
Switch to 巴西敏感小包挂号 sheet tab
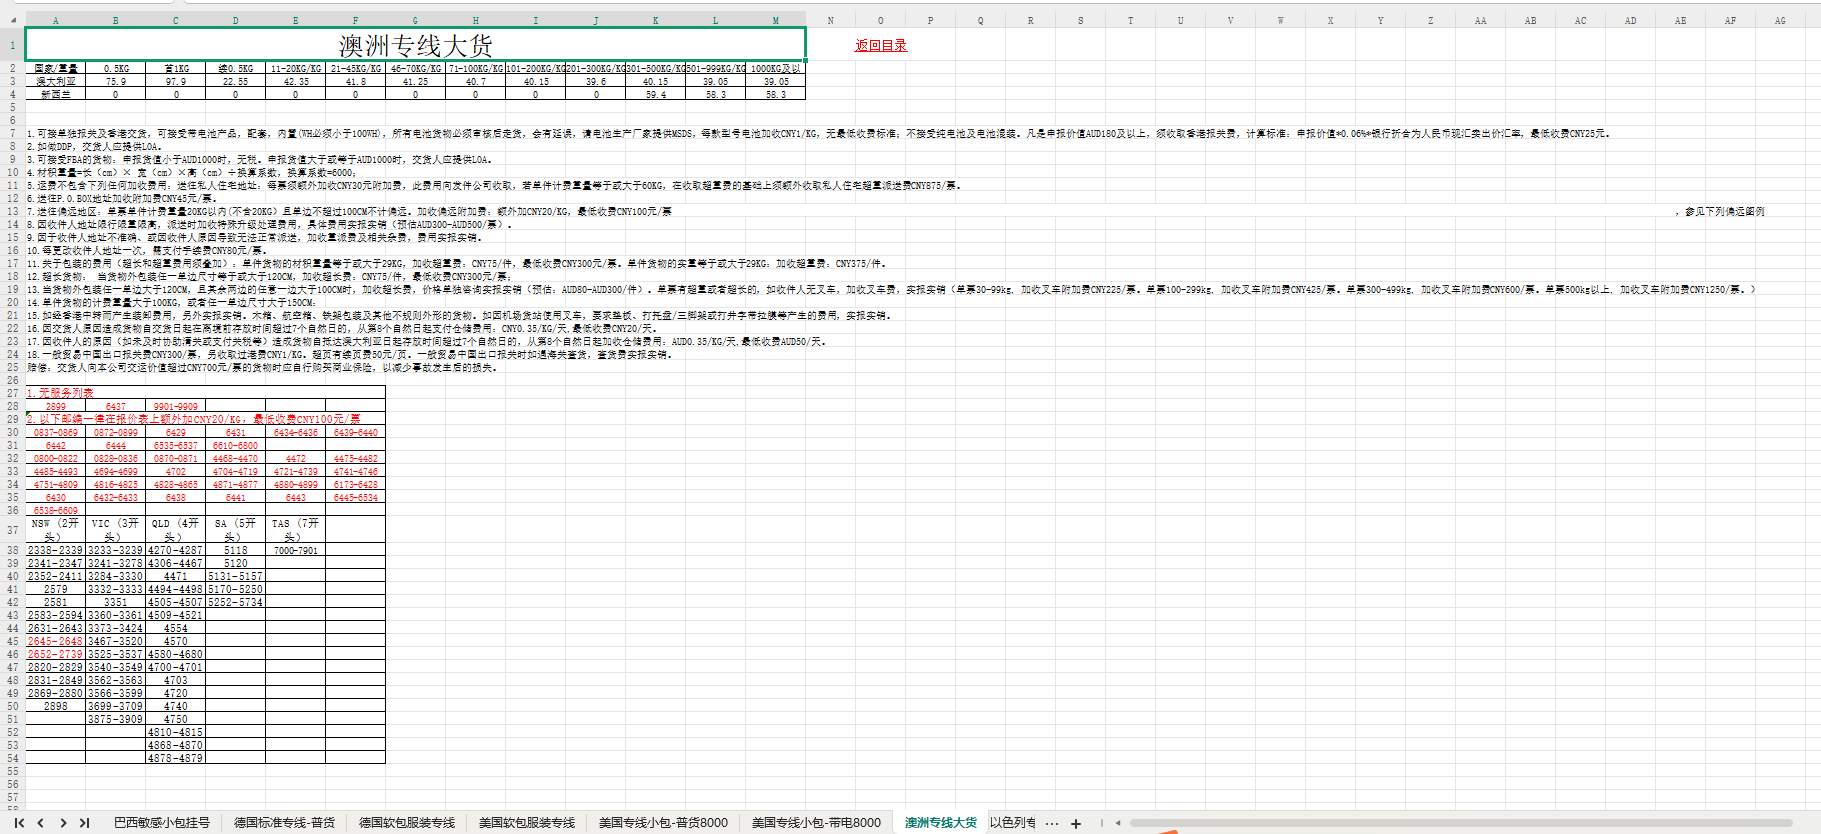[x=161, y=823]
